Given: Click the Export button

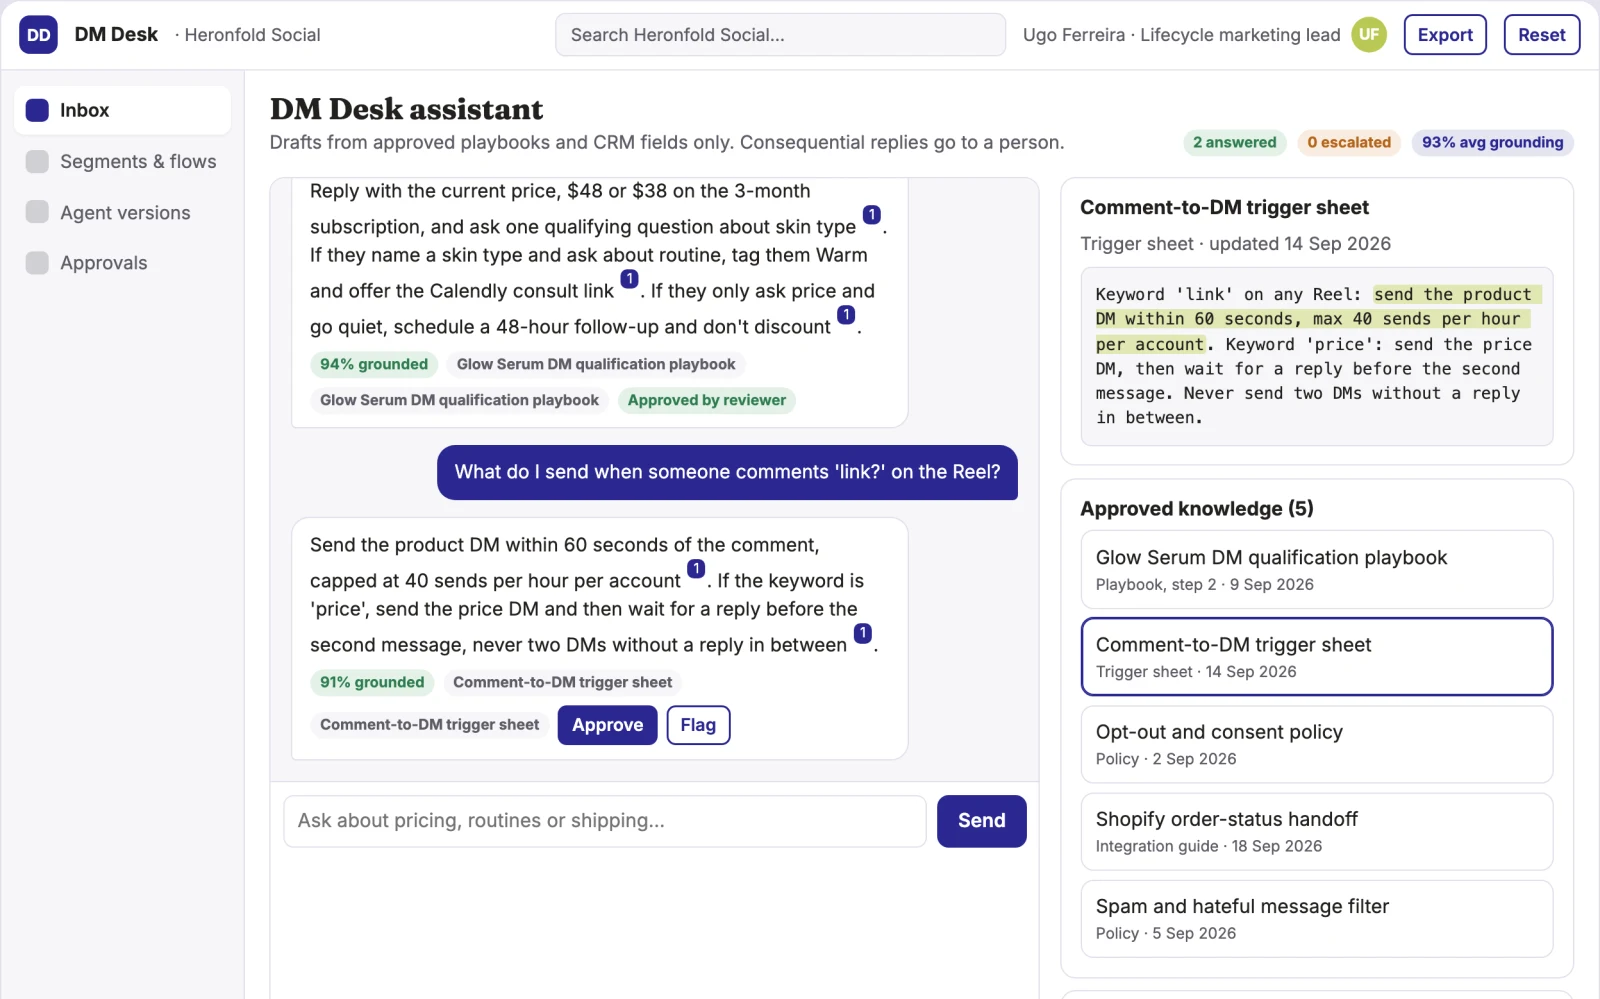Looking at the screenshot, I should (x=1445, y=35).
